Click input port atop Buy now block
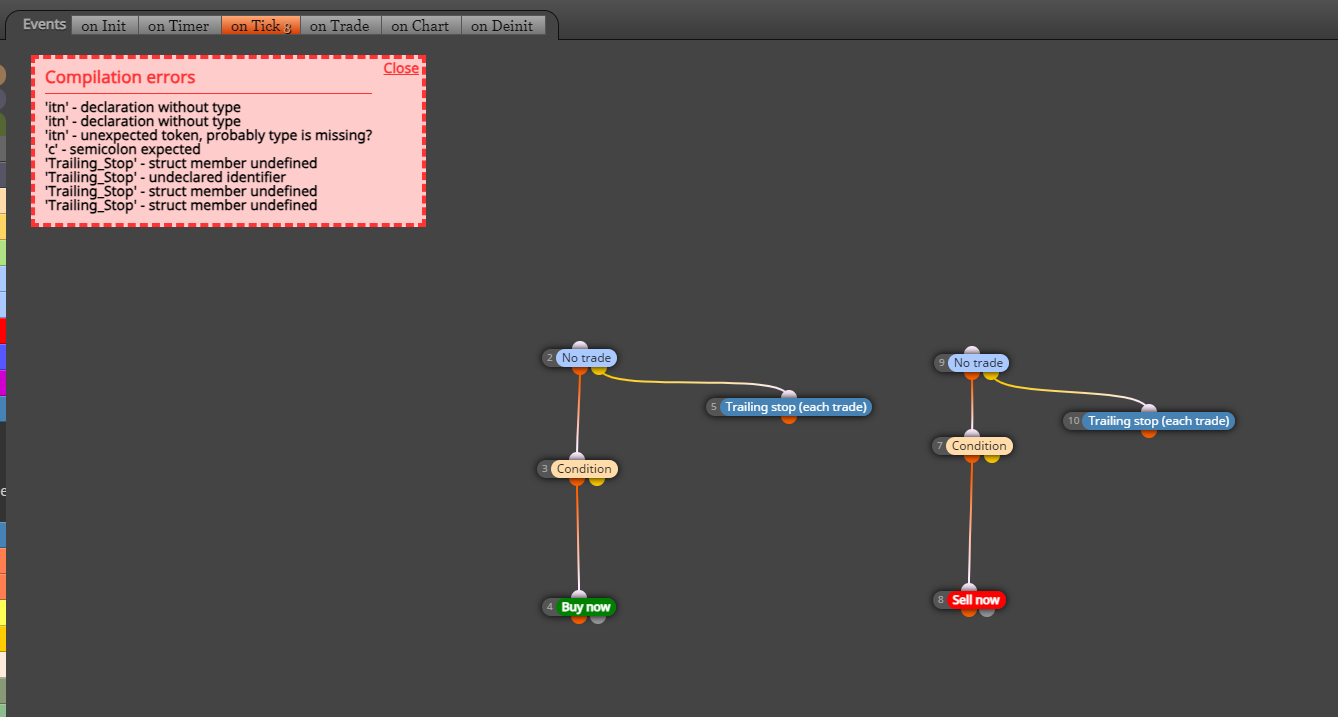The image size is (1338, 717). pos(579,595)
